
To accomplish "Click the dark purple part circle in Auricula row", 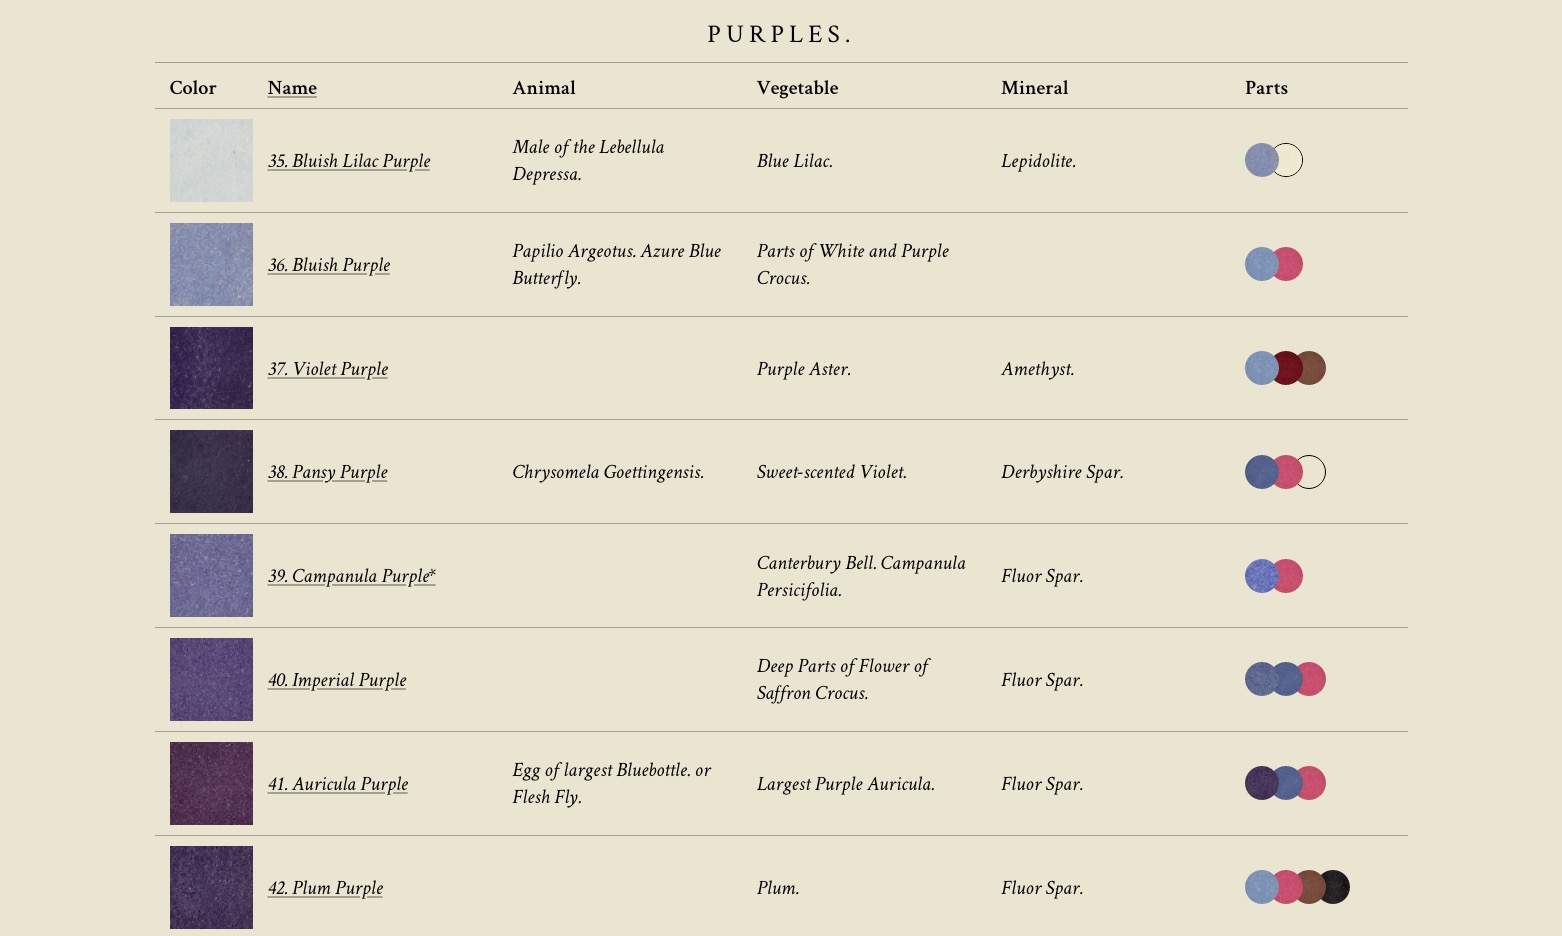I will [x=1260, y=783].
